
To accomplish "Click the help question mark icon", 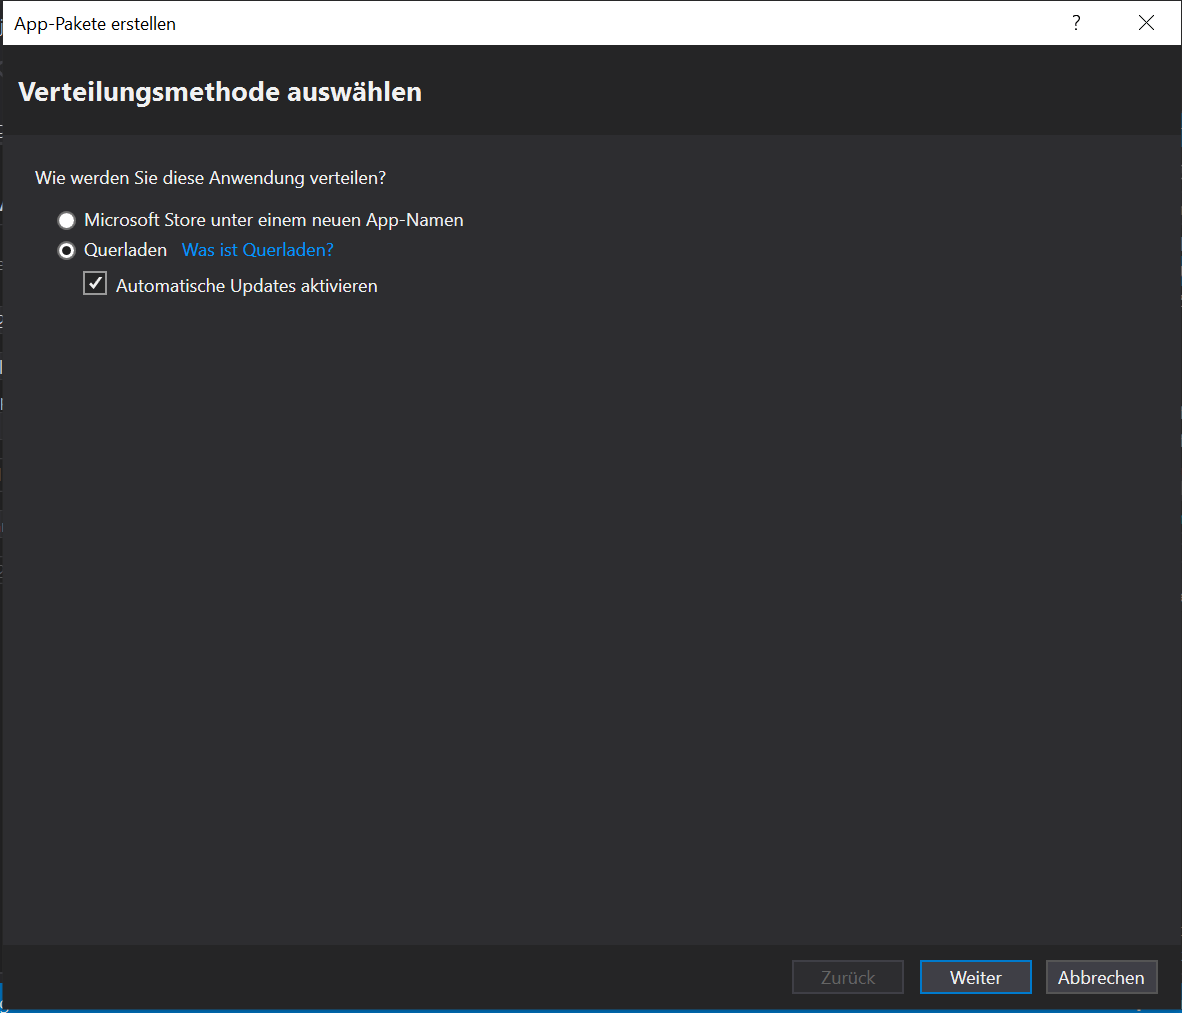I will click(x=1076, y=23).
